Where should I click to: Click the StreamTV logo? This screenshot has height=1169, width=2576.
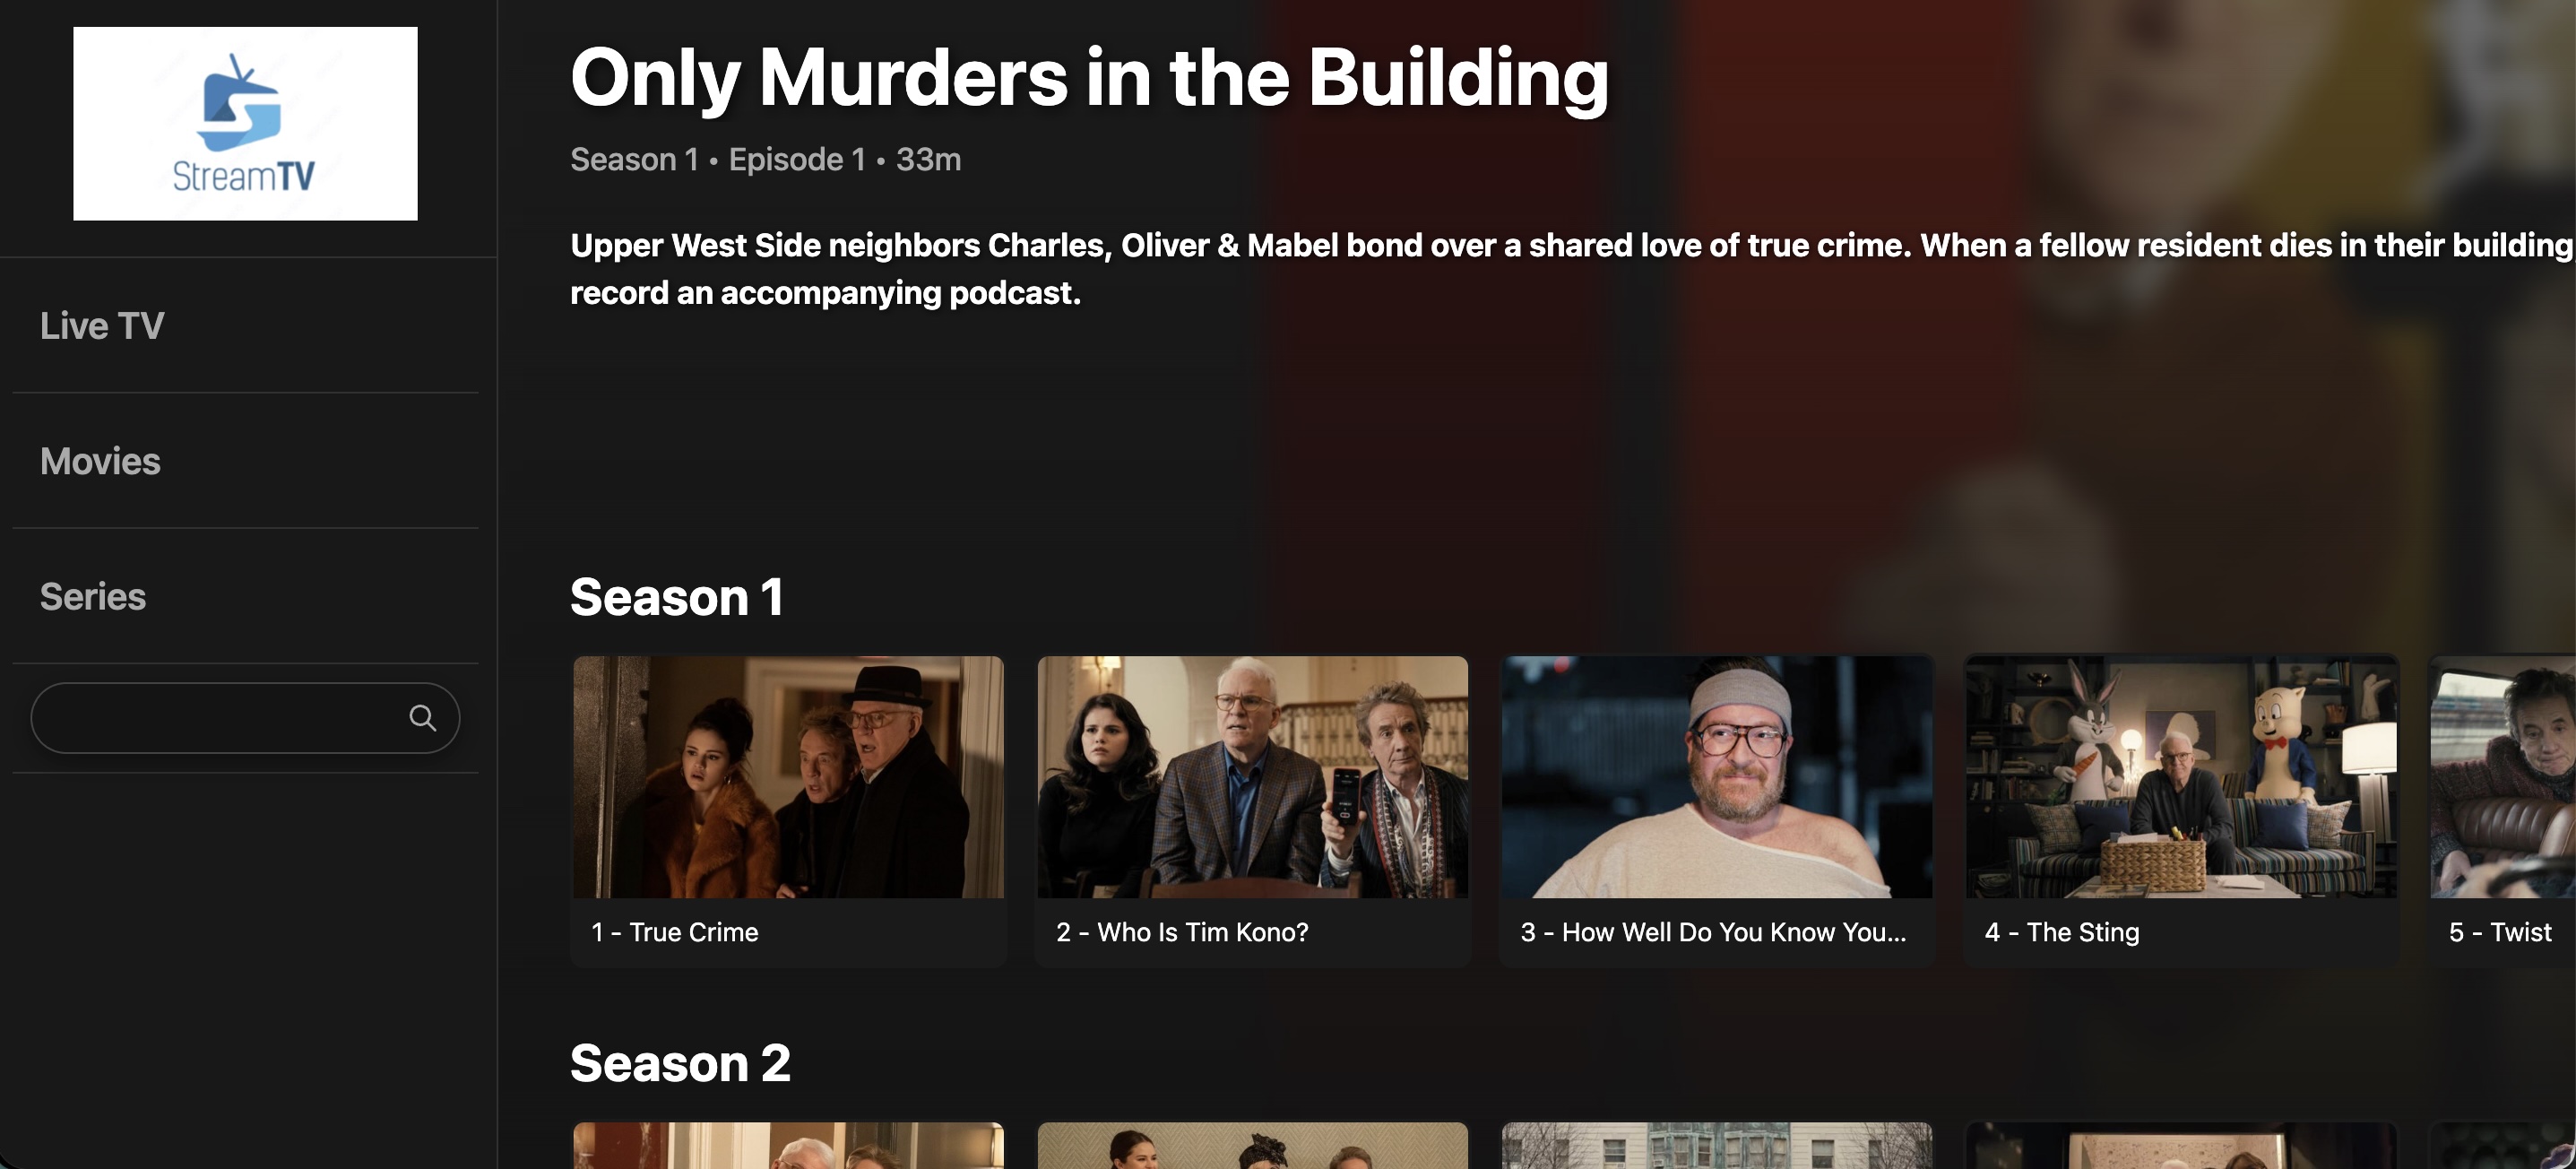coord(245,123)
